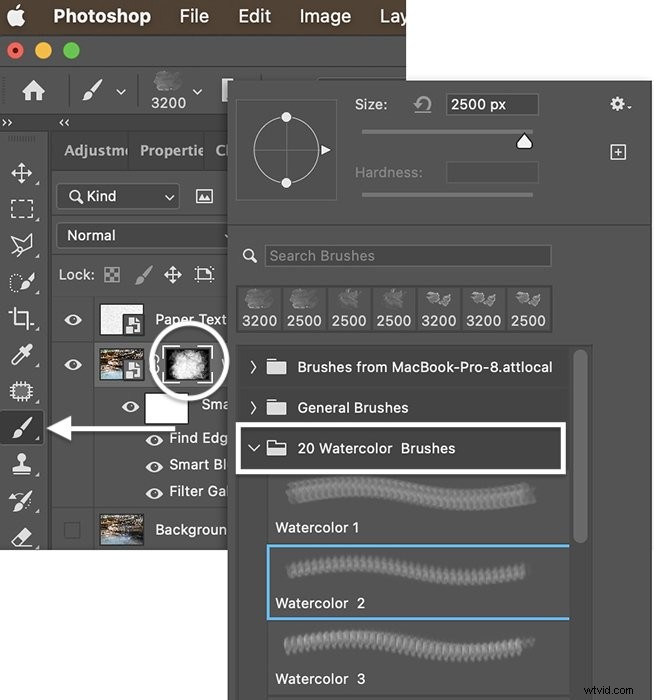Screen dimensions: 654x700
Task: Select the Crop tool
Action: 21,319
